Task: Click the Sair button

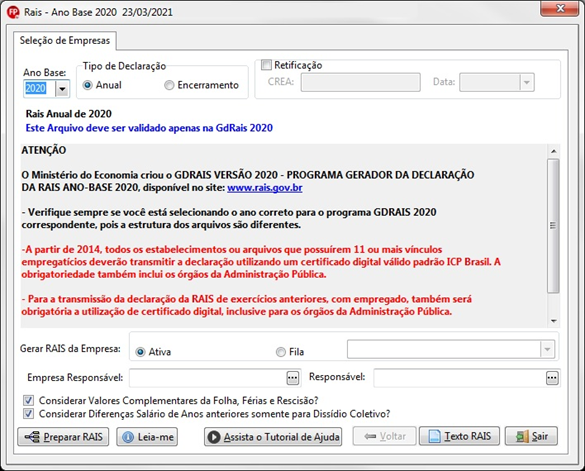Action: (531, 436)
